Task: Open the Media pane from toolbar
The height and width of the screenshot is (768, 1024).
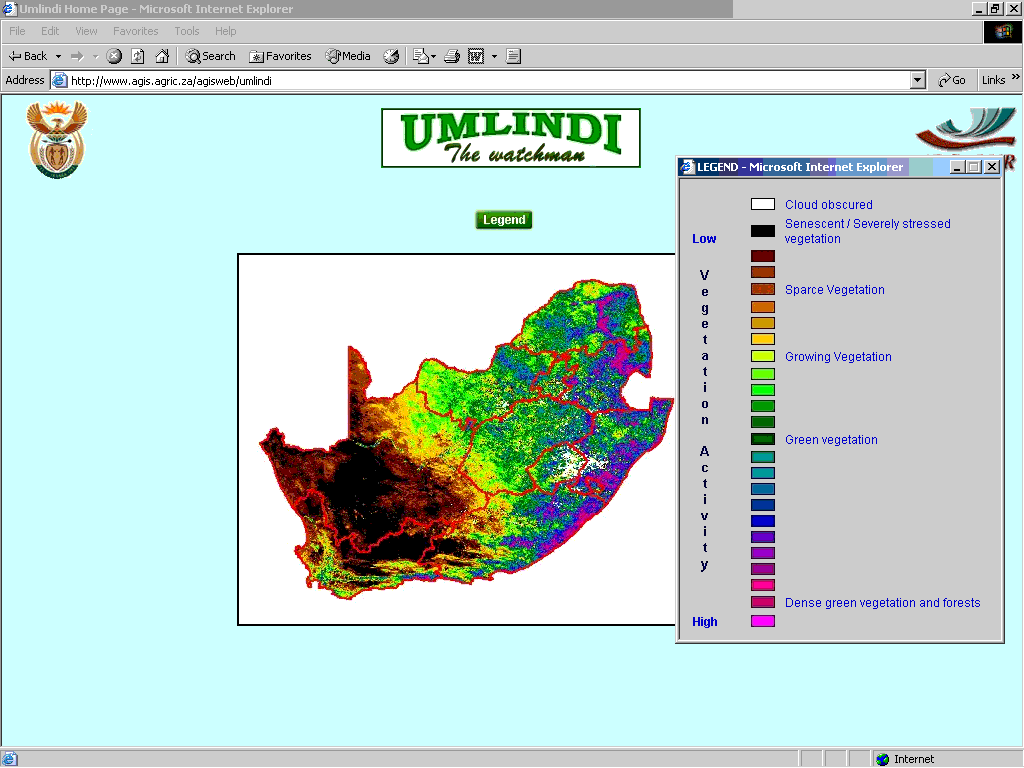Action: (348, 56)
